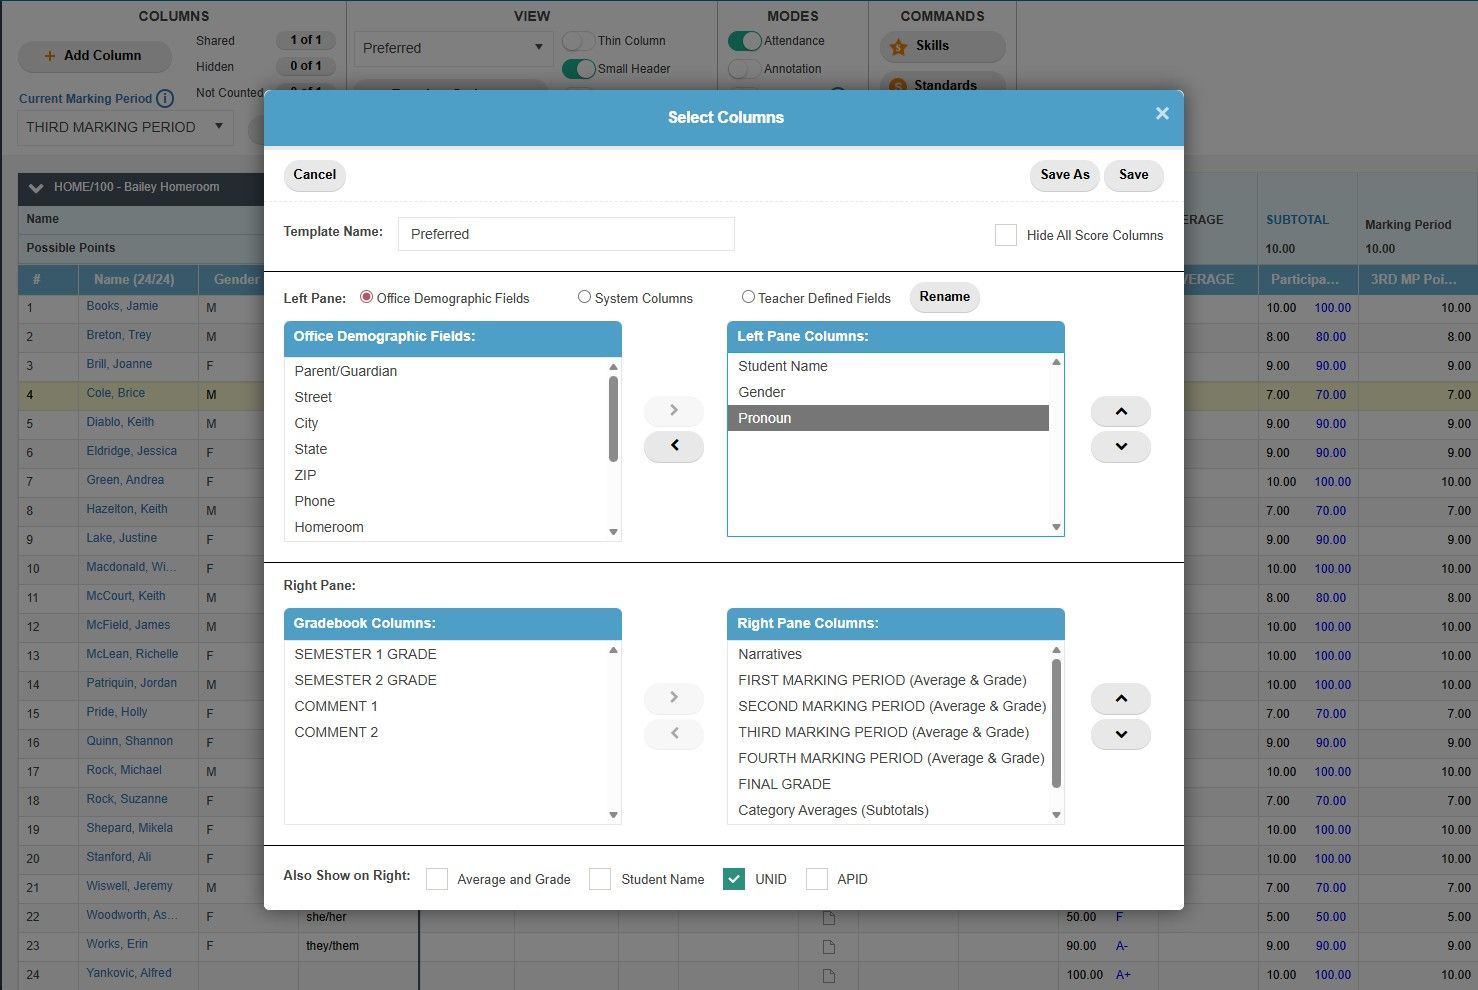The width and height of the screenshot is (1478, 990).
Task: Turn off the Attendance mode toggle
Action: [x=745, y=41]
